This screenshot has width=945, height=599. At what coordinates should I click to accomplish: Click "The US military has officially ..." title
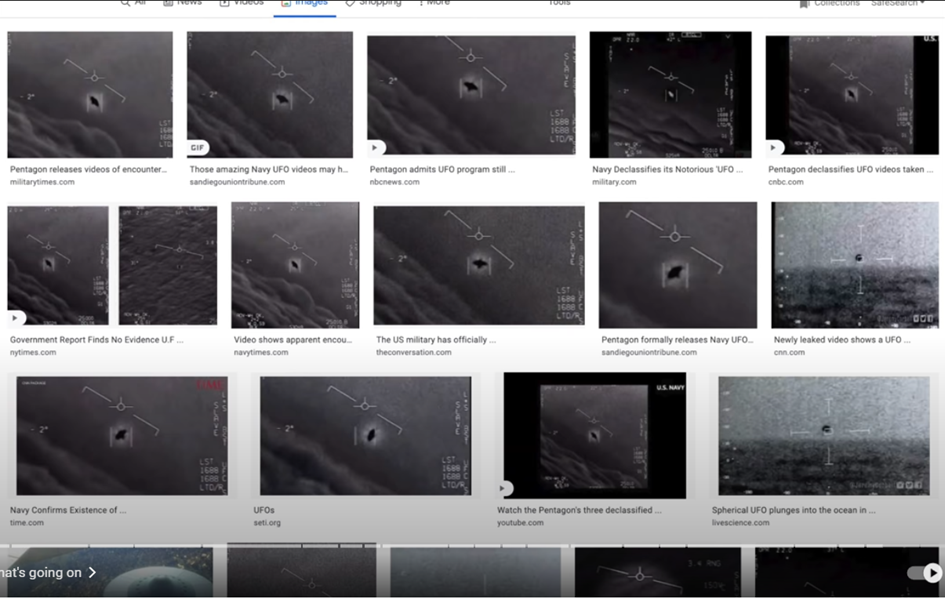click(x=436, y=340)
